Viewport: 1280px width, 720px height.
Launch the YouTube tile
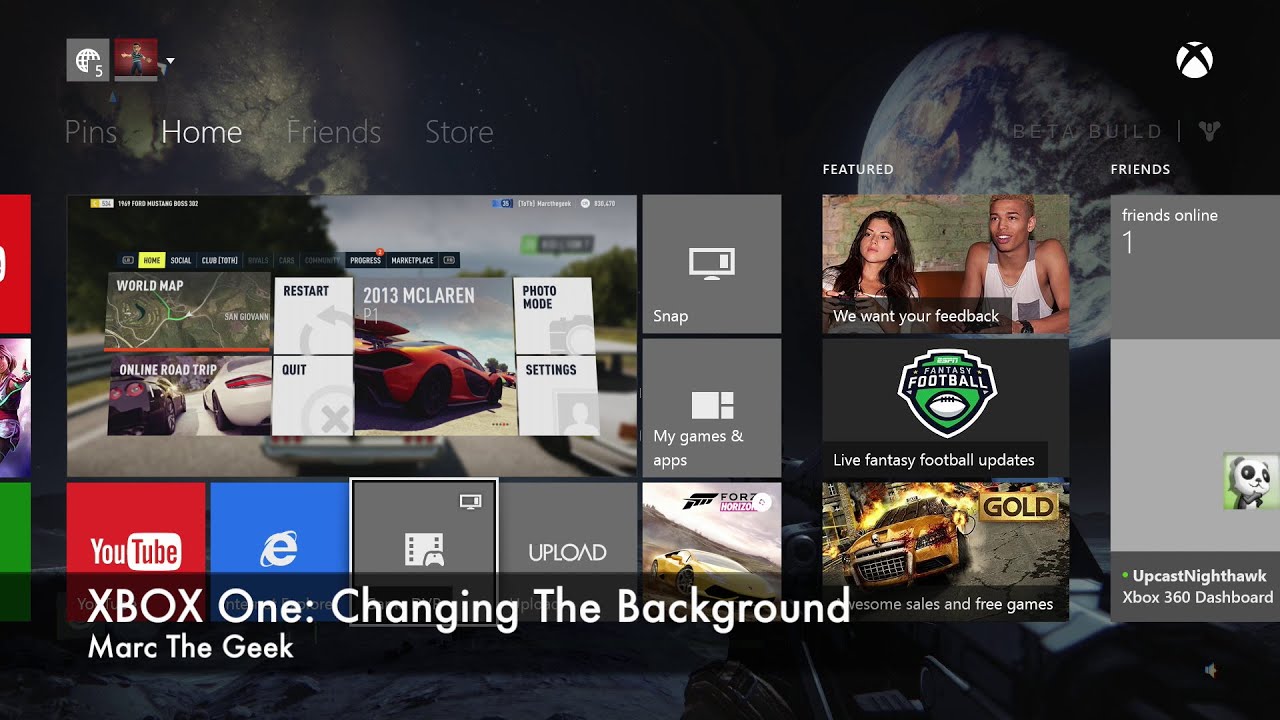136,551
